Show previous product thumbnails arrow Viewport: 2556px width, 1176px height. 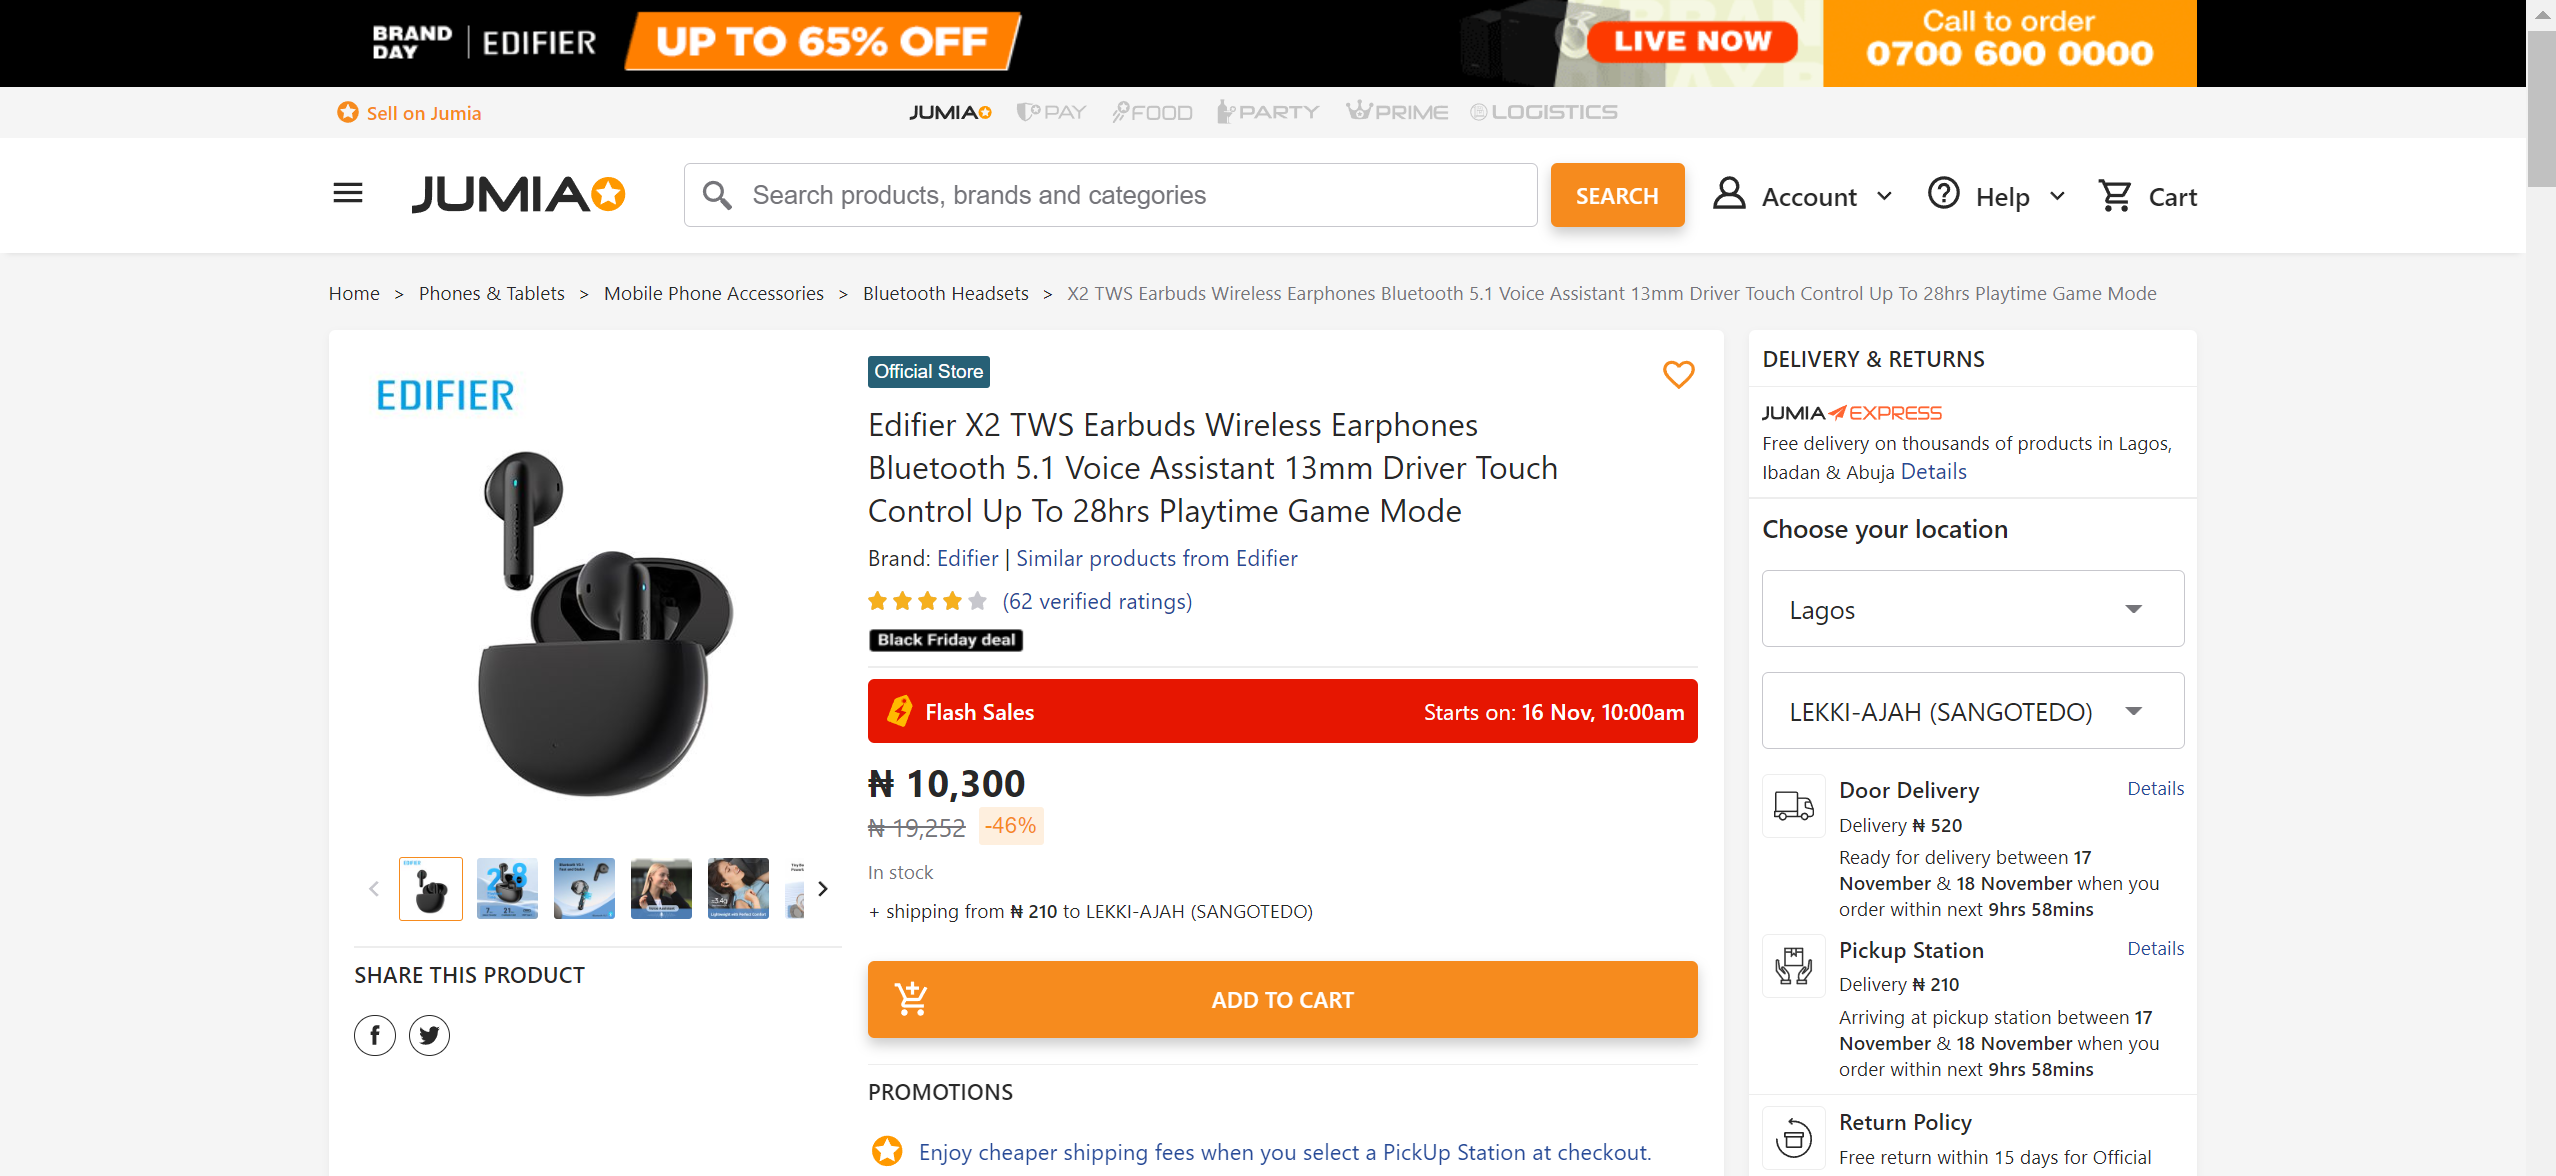click(x=374, y=889)
